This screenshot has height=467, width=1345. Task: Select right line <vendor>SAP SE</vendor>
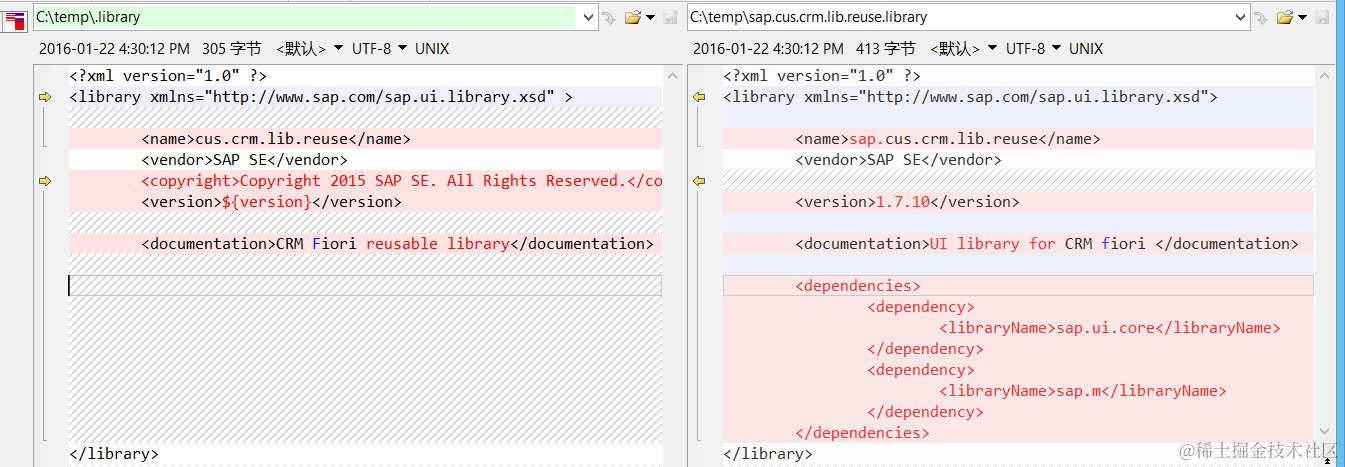(x=1018, y=160)
